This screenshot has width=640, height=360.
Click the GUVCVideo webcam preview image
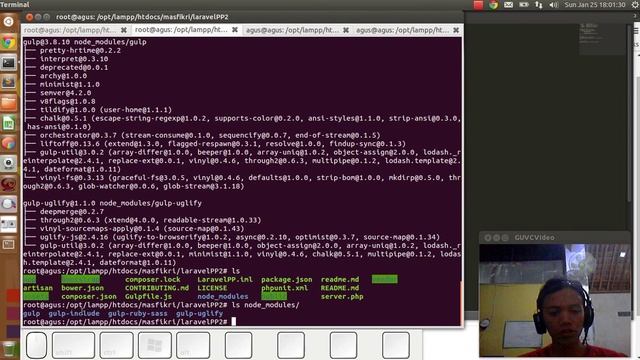(x=555, y=301)
